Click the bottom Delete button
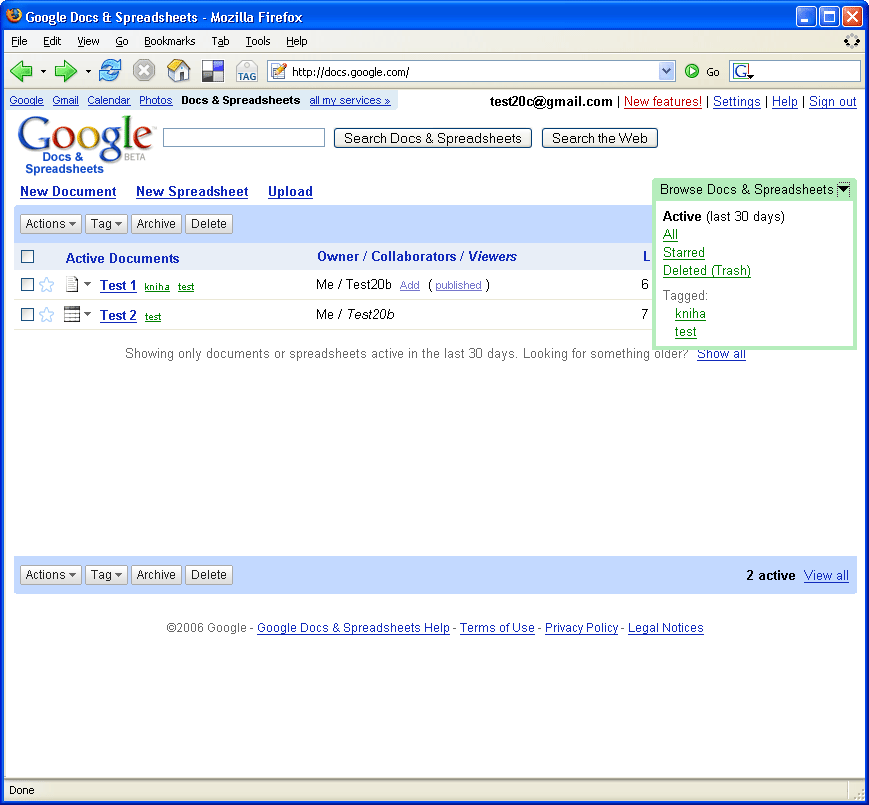 (x=209, y=575)
